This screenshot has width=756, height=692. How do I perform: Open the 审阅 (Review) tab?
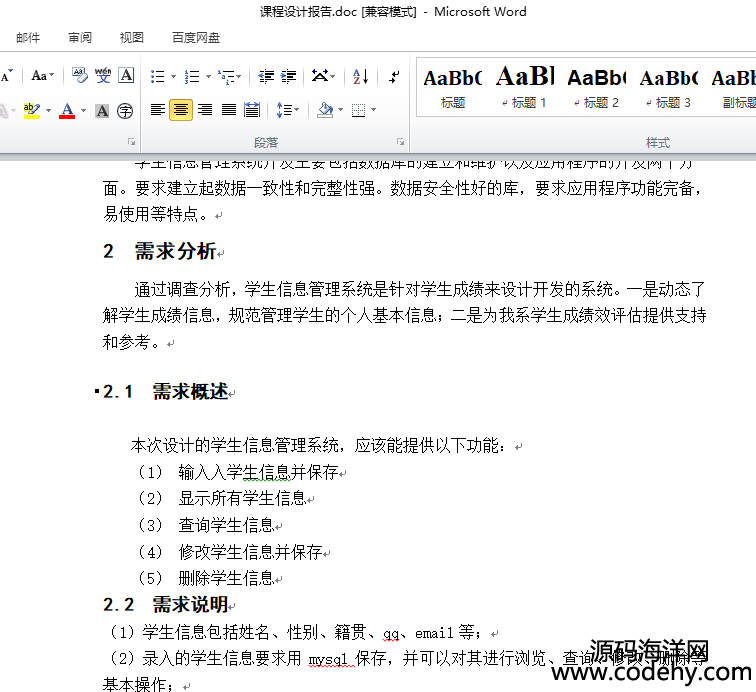[80, 38]
